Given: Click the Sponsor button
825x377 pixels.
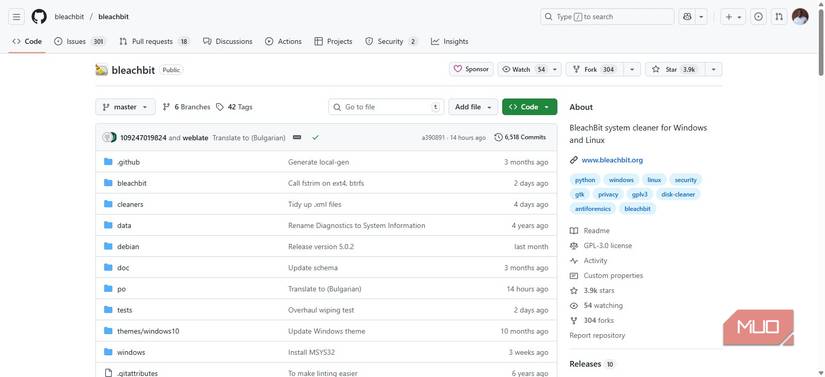Looking at the screenshot, I should pos(471,69).
